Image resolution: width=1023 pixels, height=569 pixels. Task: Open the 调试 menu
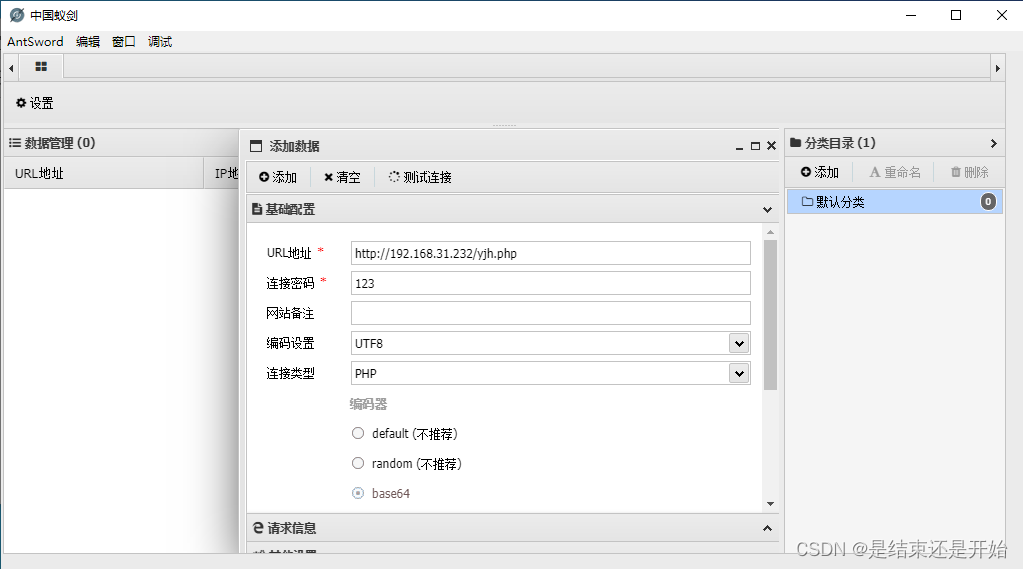(x=160, y=42)
